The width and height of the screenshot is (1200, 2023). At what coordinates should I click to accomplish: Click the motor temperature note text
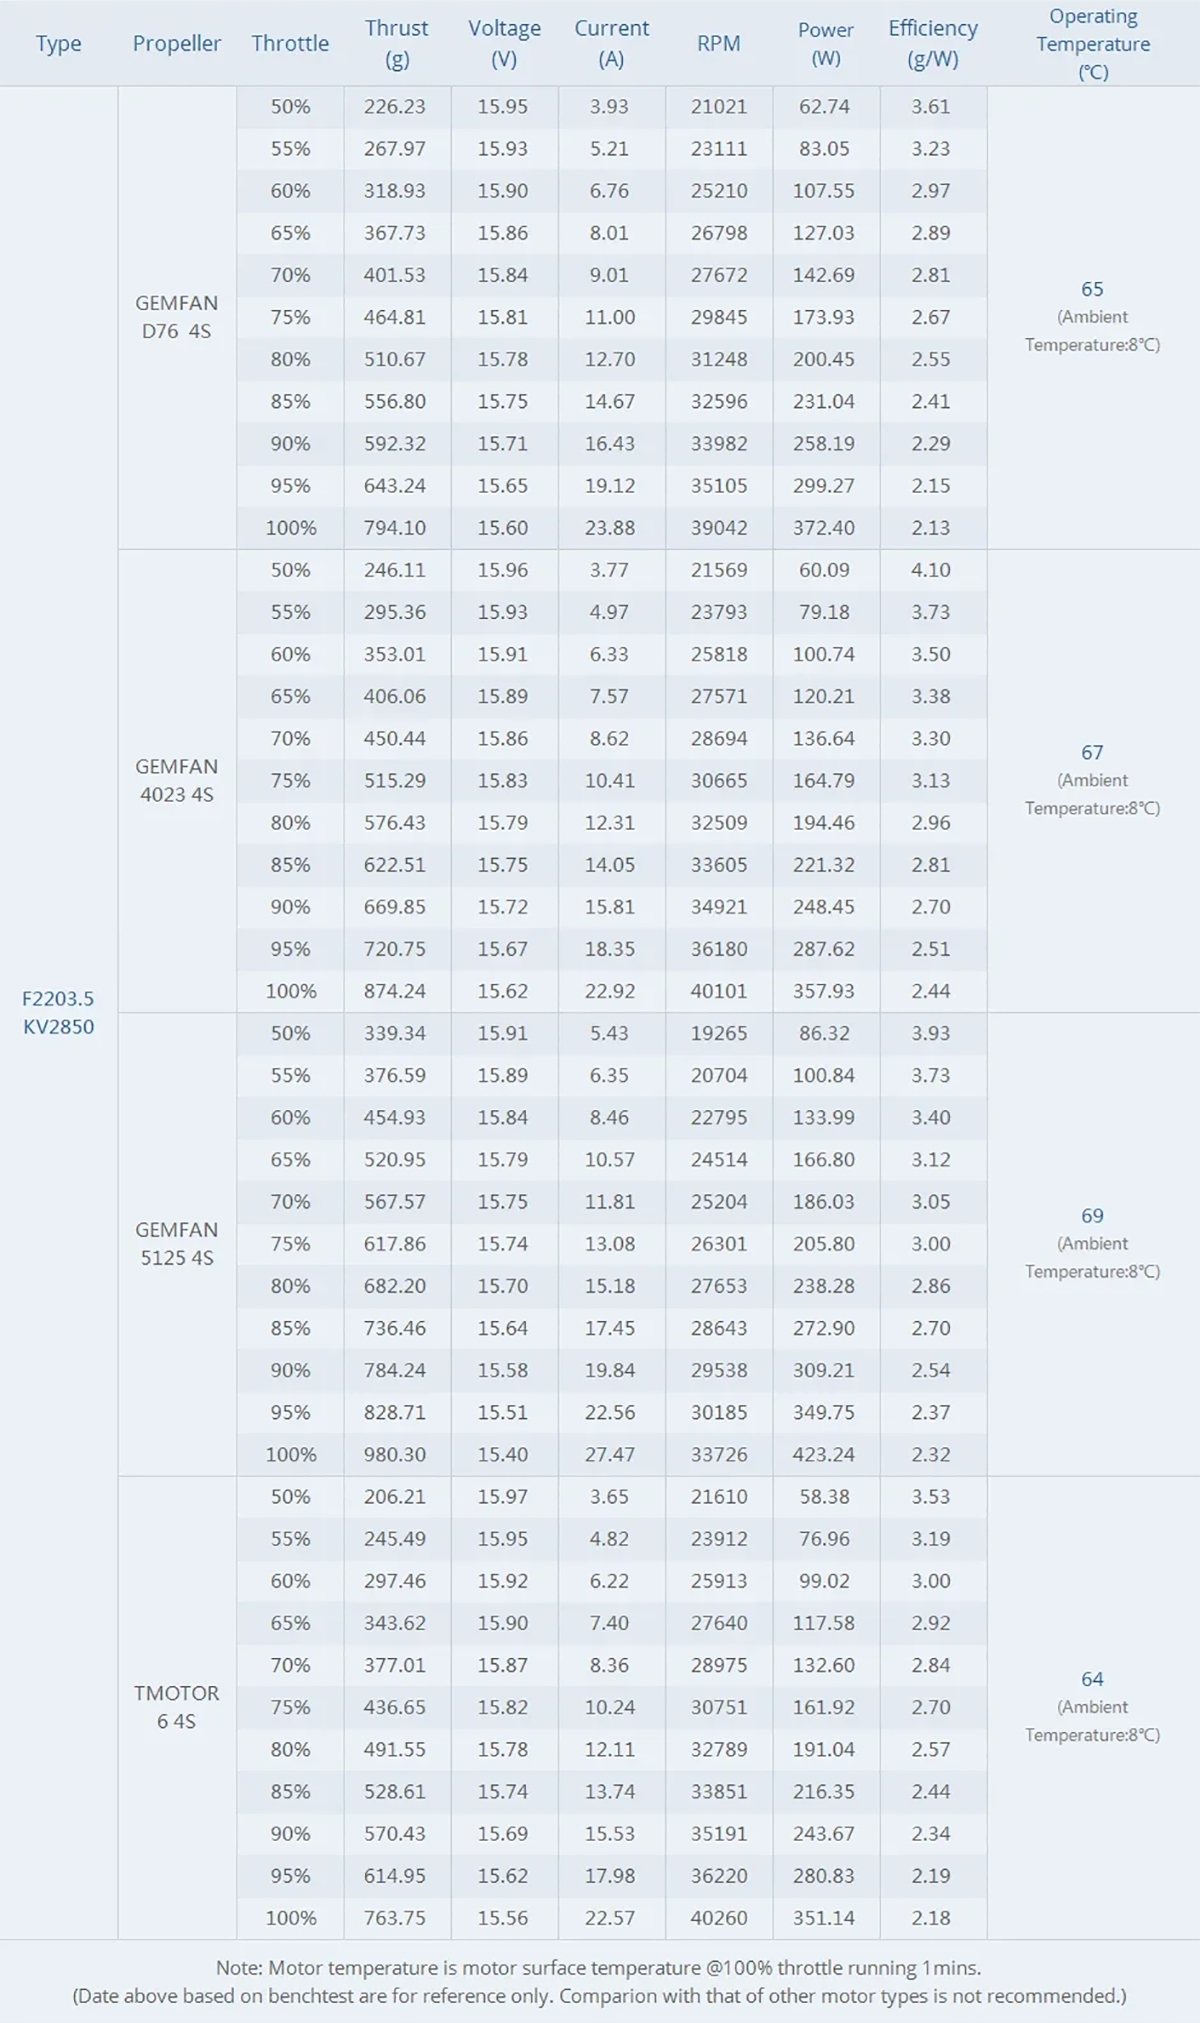(x=599, y=1968)
